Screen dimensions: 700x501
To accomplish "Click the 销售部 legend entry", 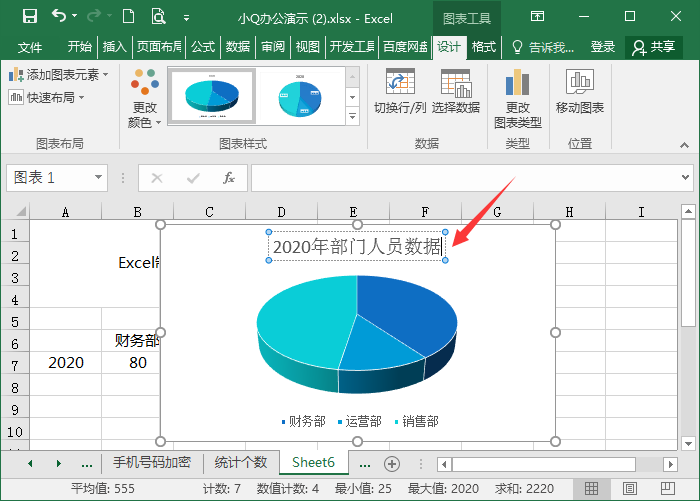I will click(x=417, y=421).
